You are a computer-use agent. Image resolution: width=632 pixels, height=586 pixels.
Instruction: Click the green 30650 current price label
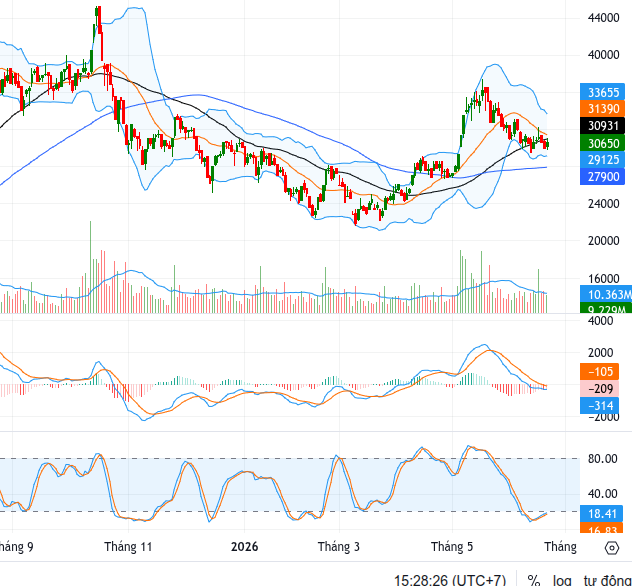(x=602, y=143)
